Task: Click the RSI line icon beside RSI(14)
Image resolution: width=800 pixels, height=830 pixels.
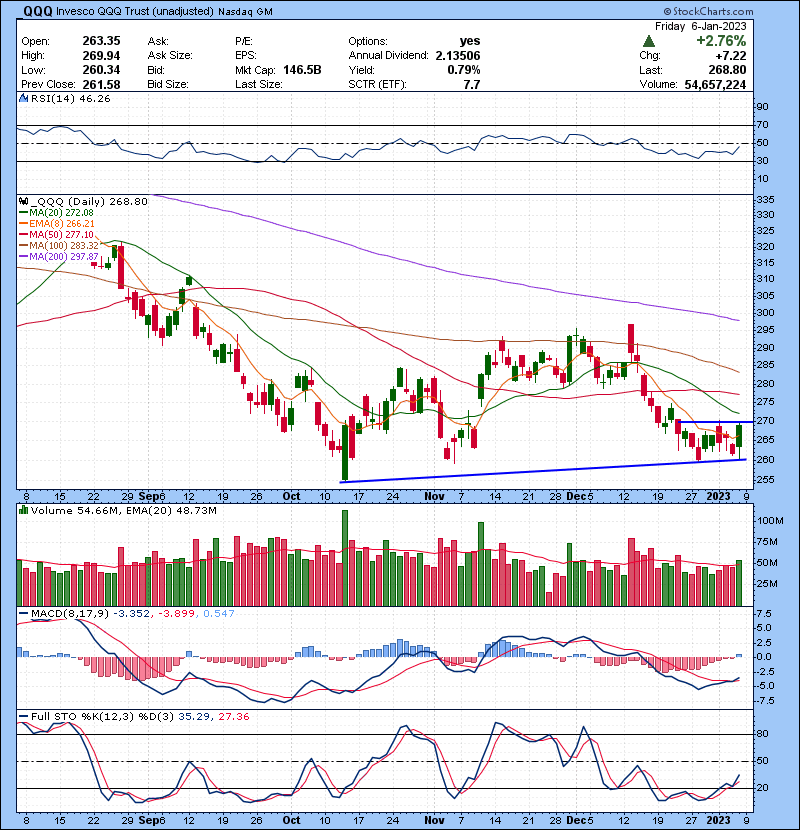Action: [x=23, y=98]
